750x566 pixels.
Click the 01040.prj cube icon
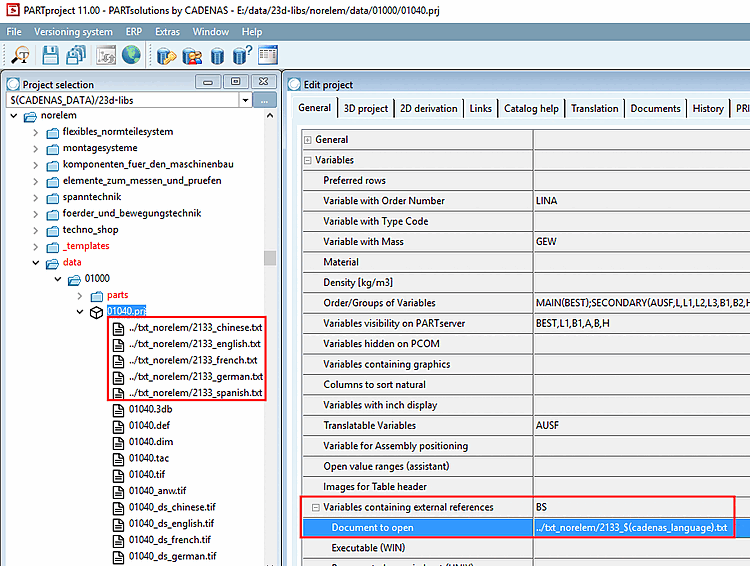coord(97,312)
